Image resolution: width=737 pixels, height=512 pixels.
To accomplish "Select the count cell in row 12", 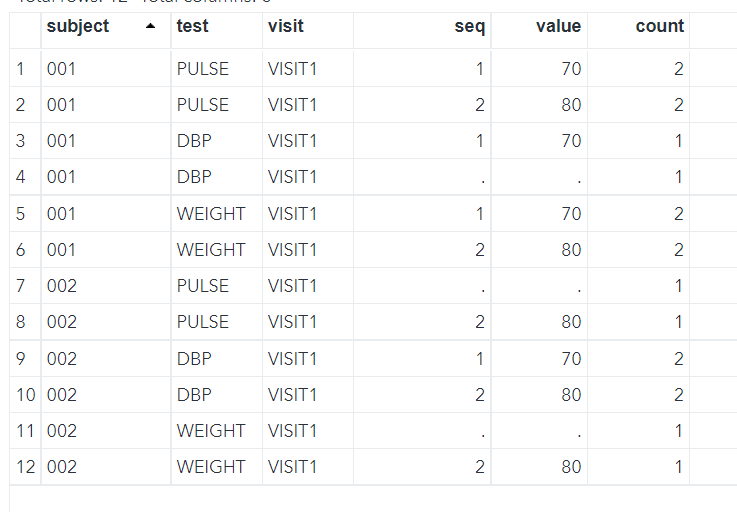I will click(678, 467).
